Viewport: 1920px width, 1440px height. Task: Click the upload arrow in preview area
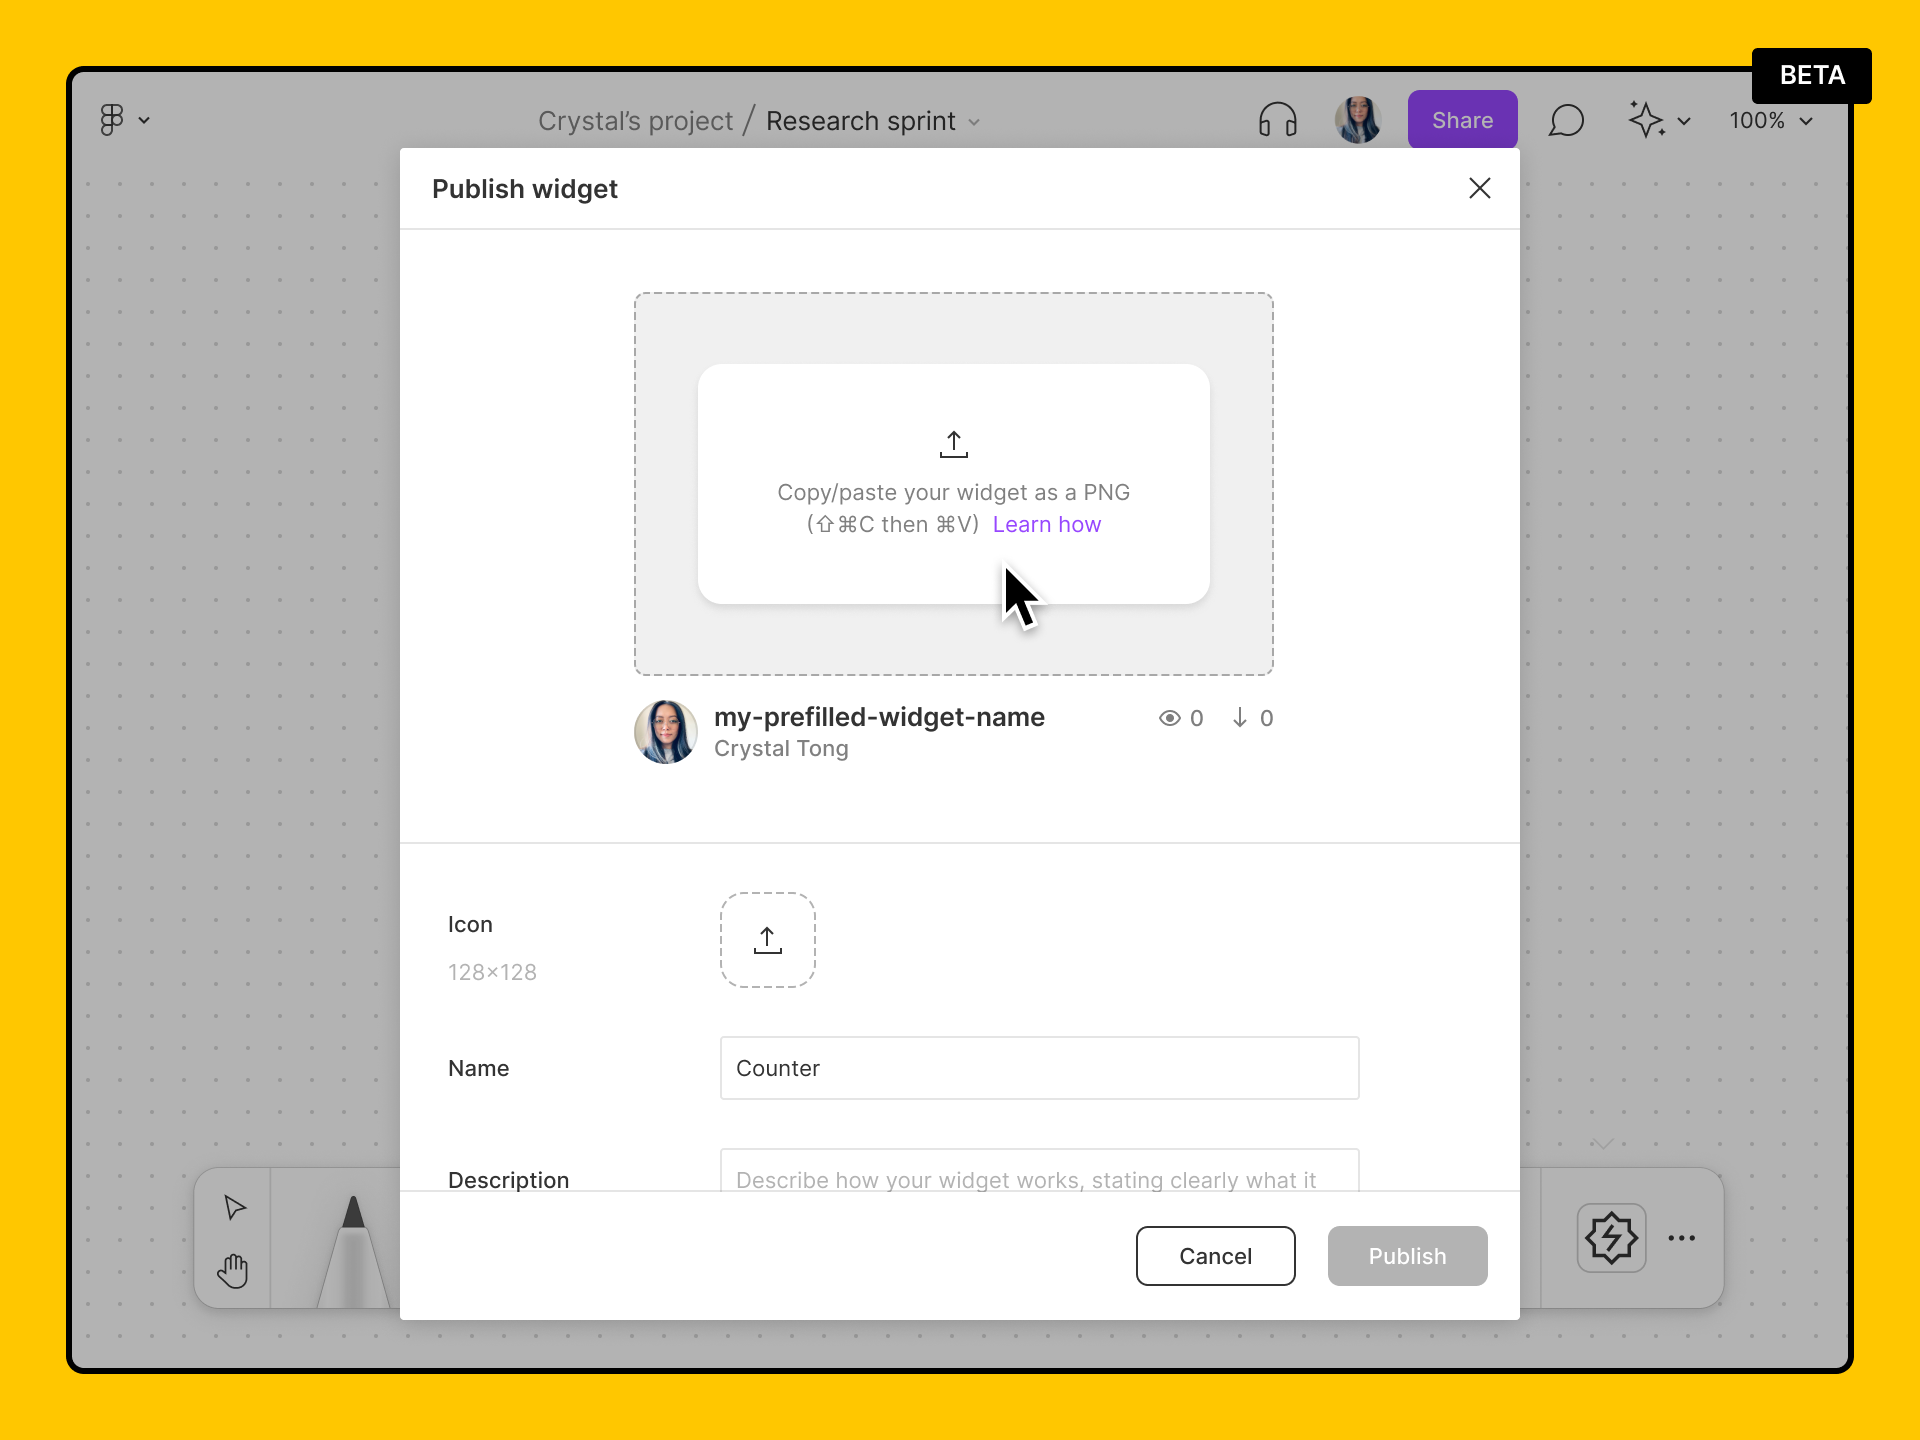tap(954, 444)
